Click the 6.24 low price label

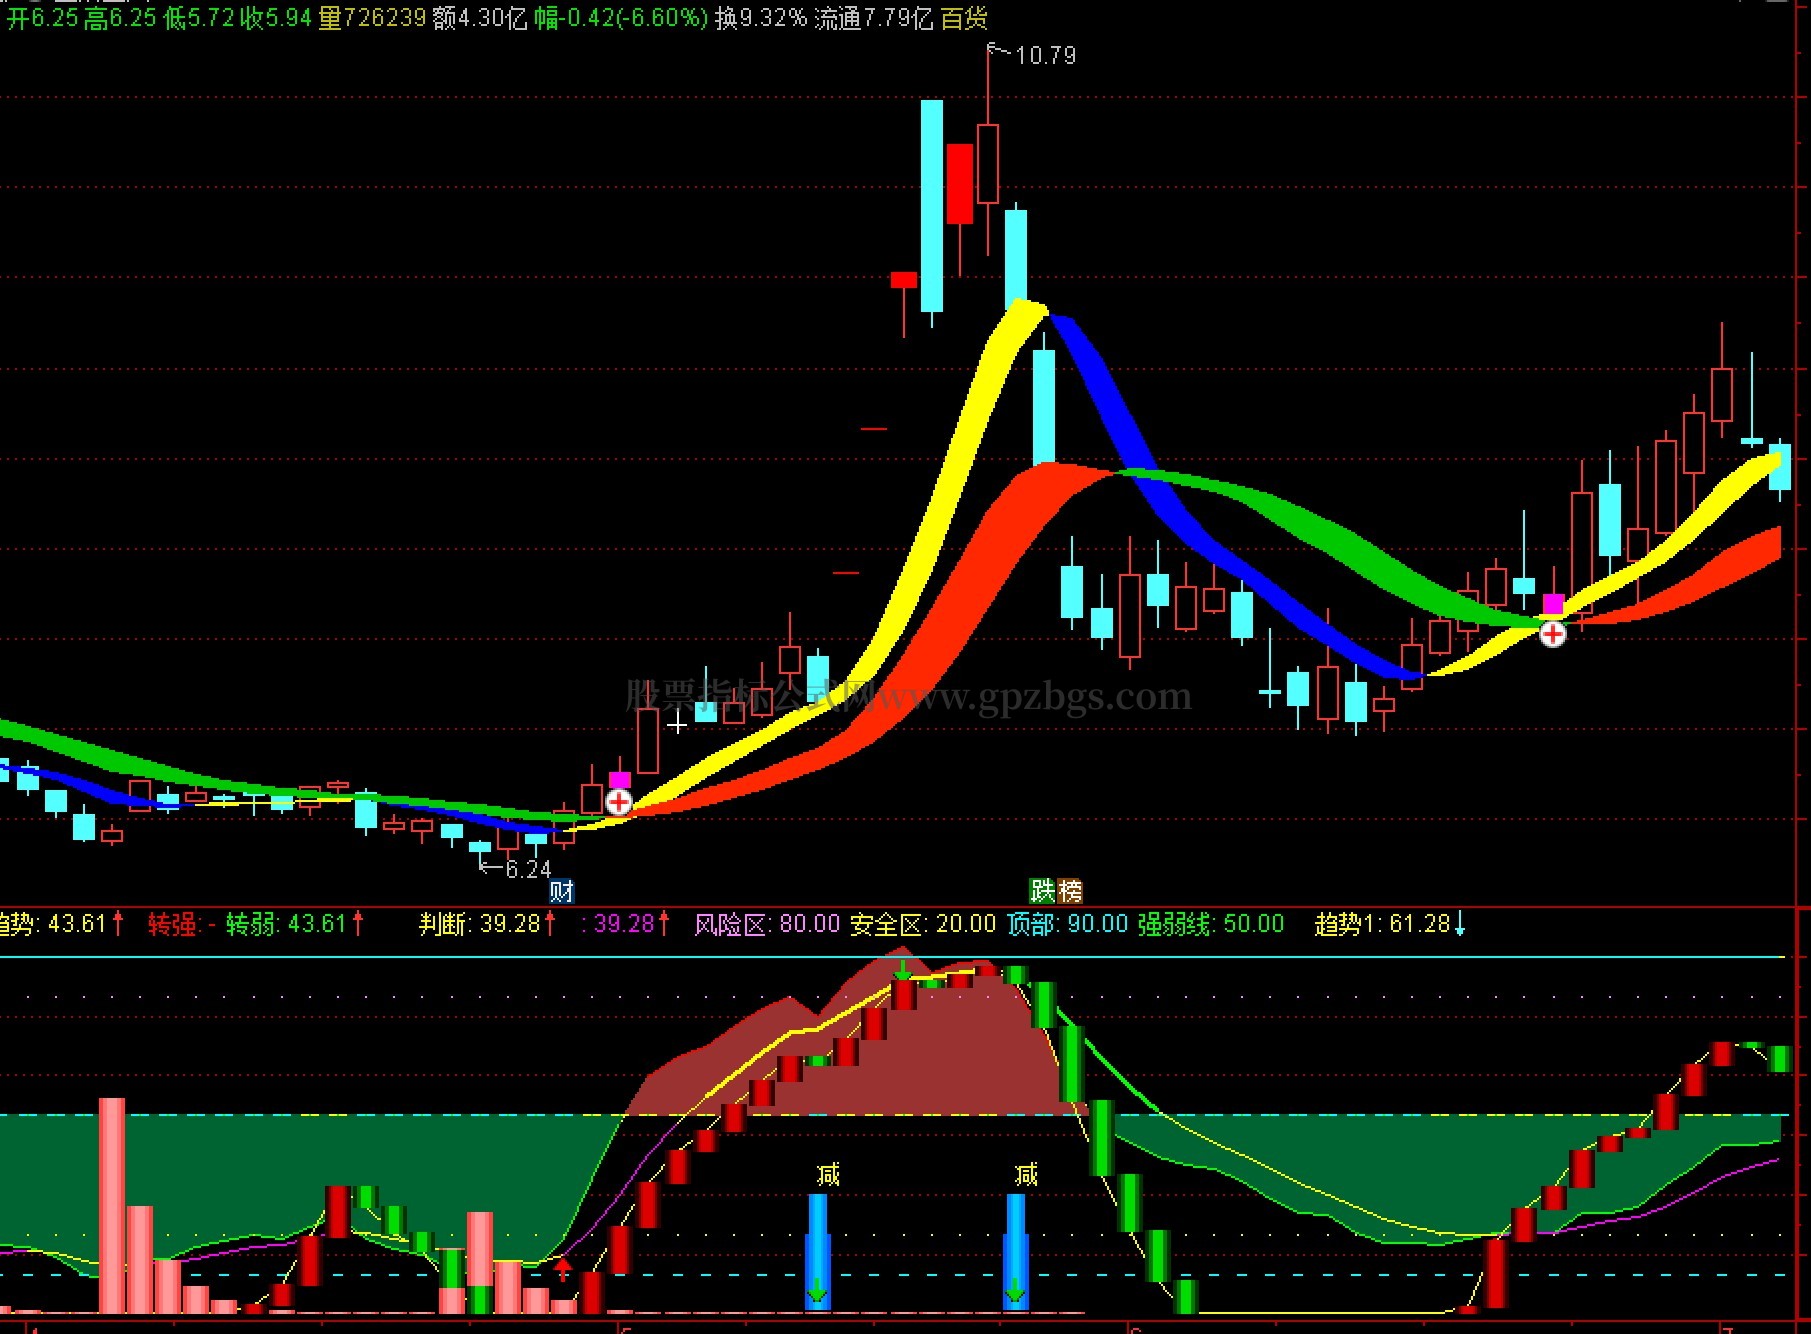point(528,869)
